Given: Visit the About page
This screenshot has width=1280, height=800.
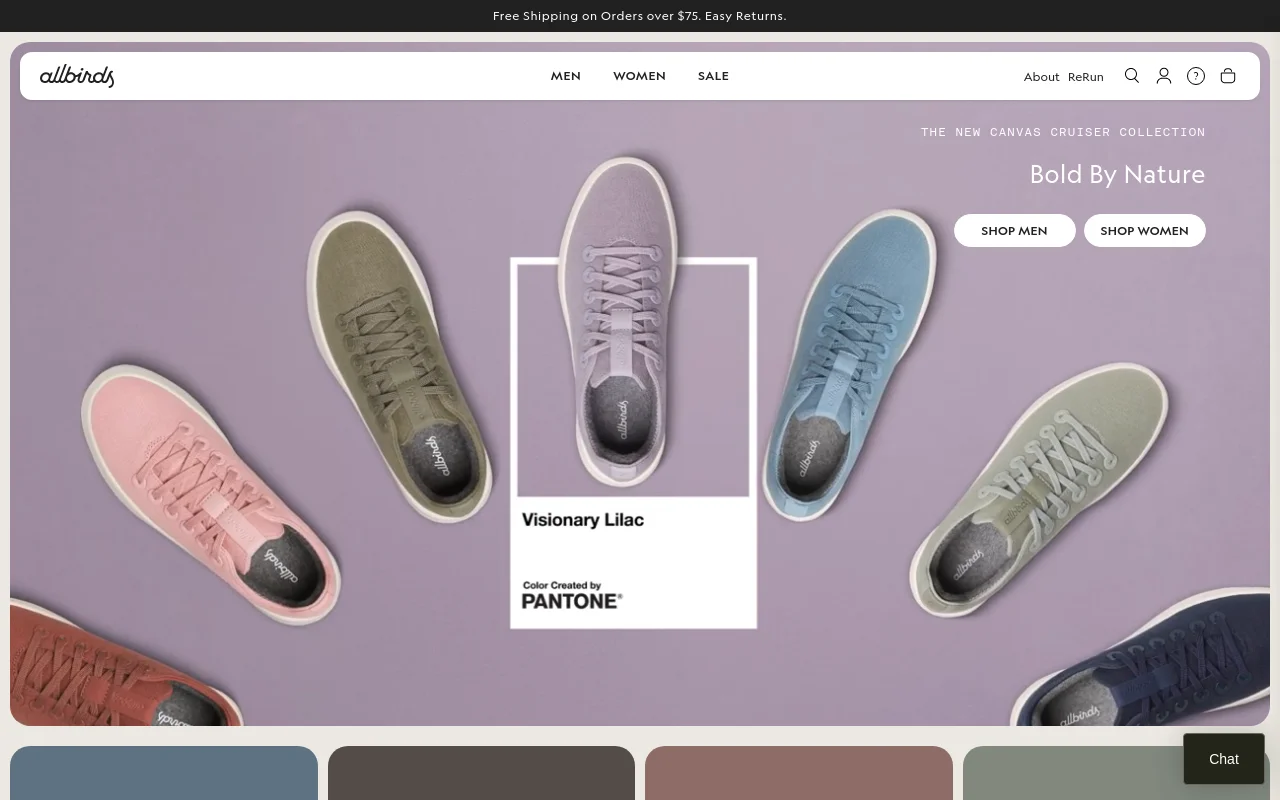Looking at the screenshot, I should click(1041, 76).
